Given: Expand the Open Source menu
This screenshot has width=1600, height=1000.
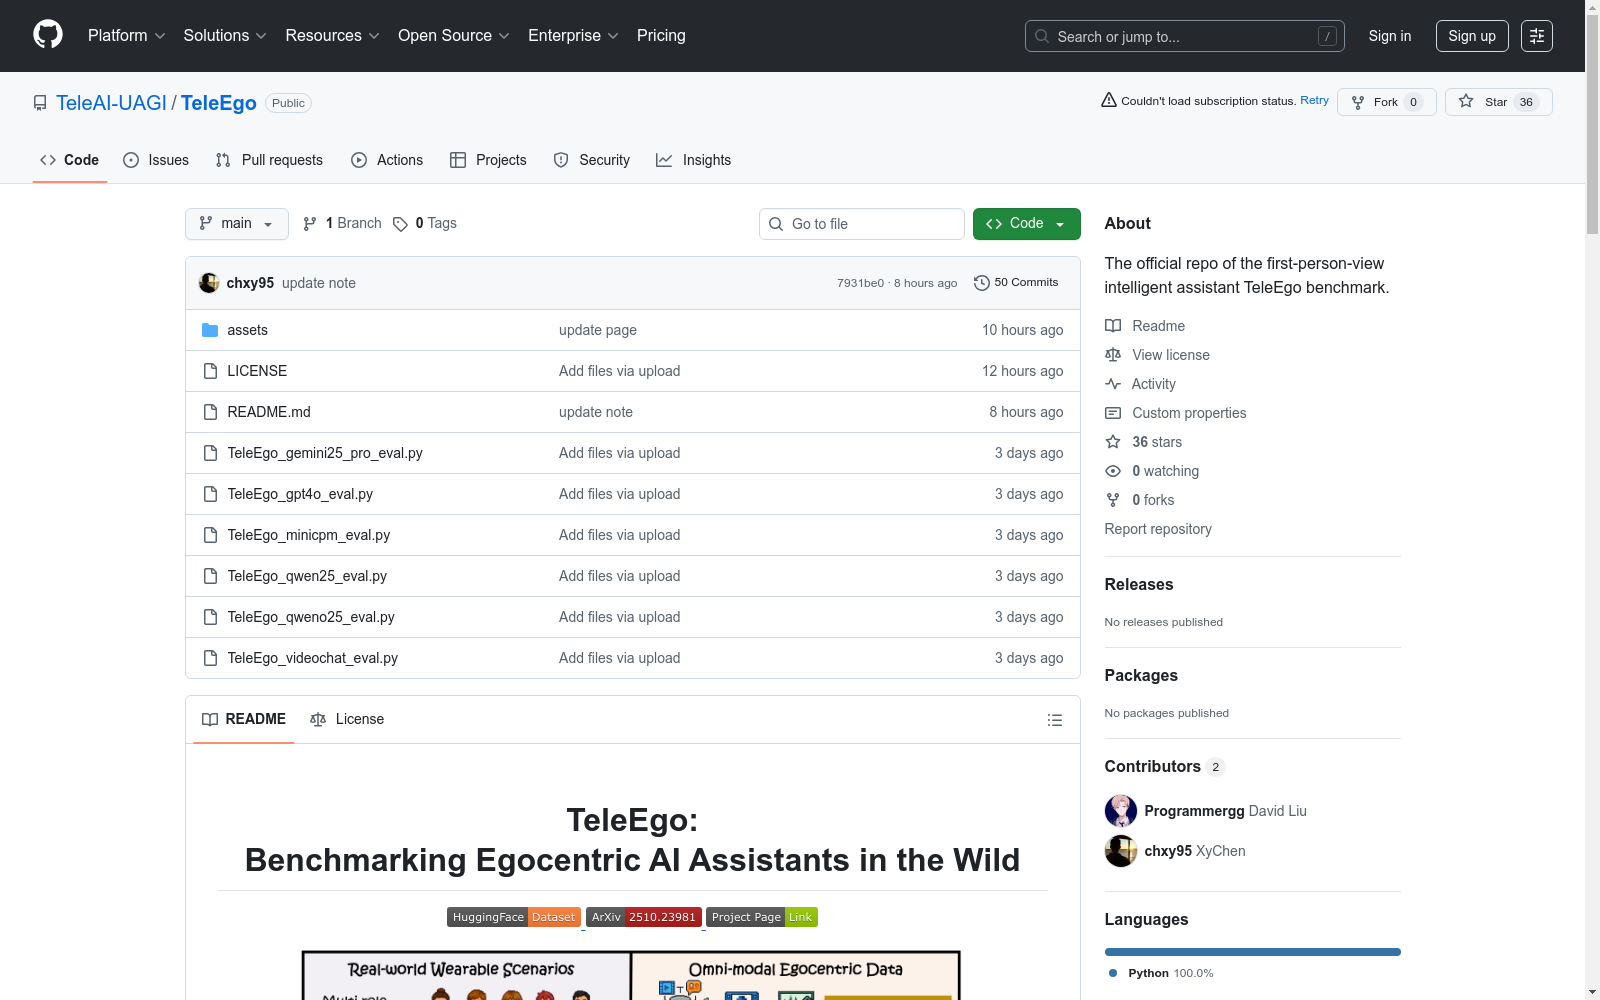Looking at the screenshot, I should (454, 36).
